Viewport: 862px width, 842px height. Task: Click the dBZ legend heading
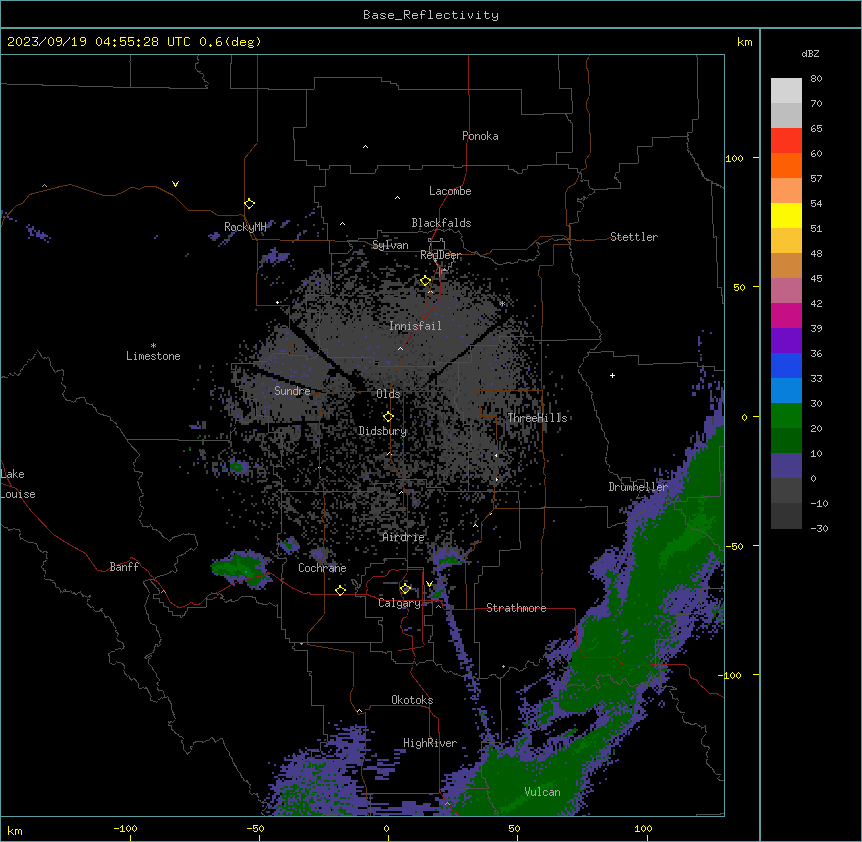[810, 53]
